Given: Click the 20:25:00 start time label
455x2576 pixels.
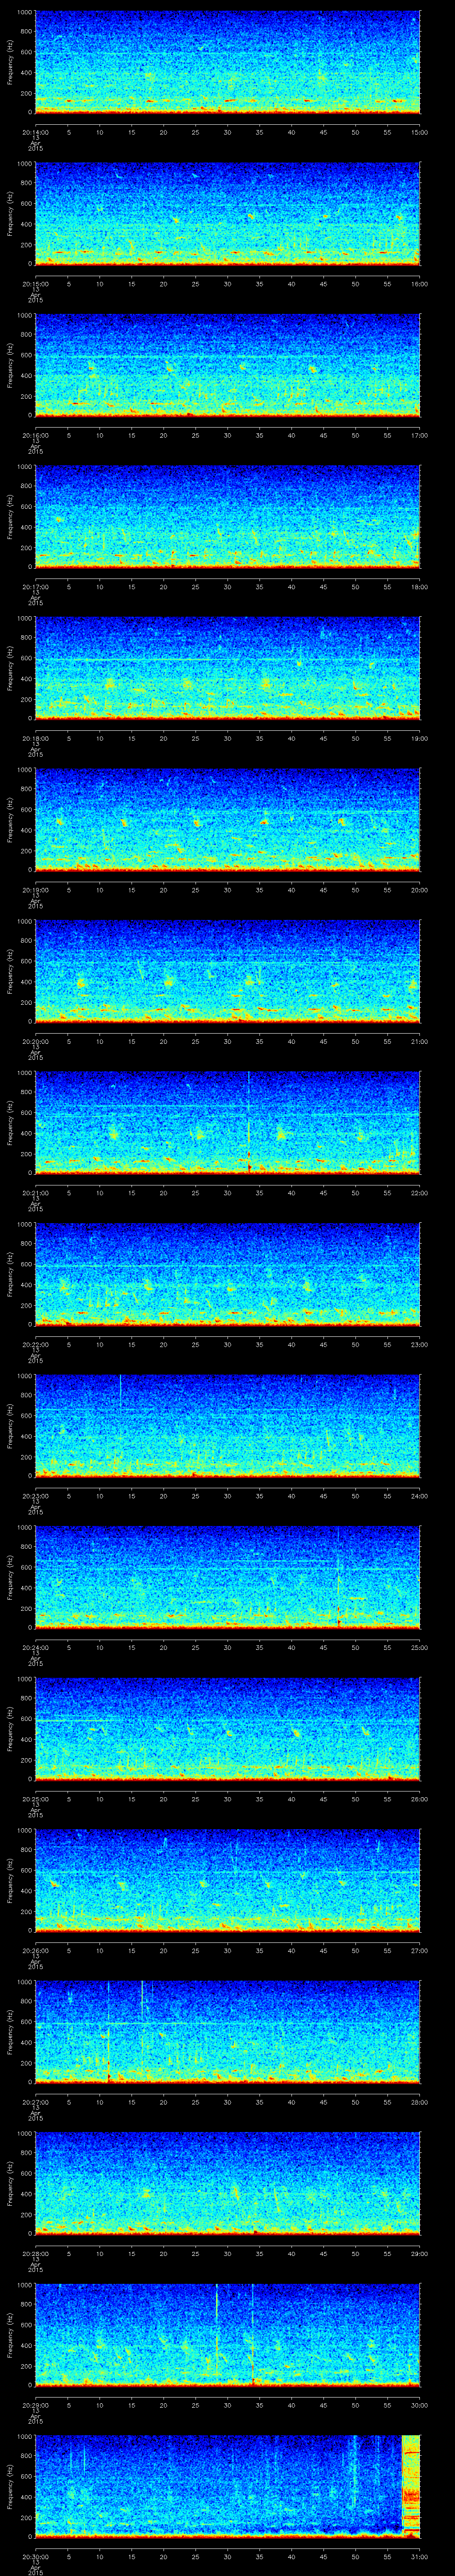Looking at the screenshot, I should 35,1798.
